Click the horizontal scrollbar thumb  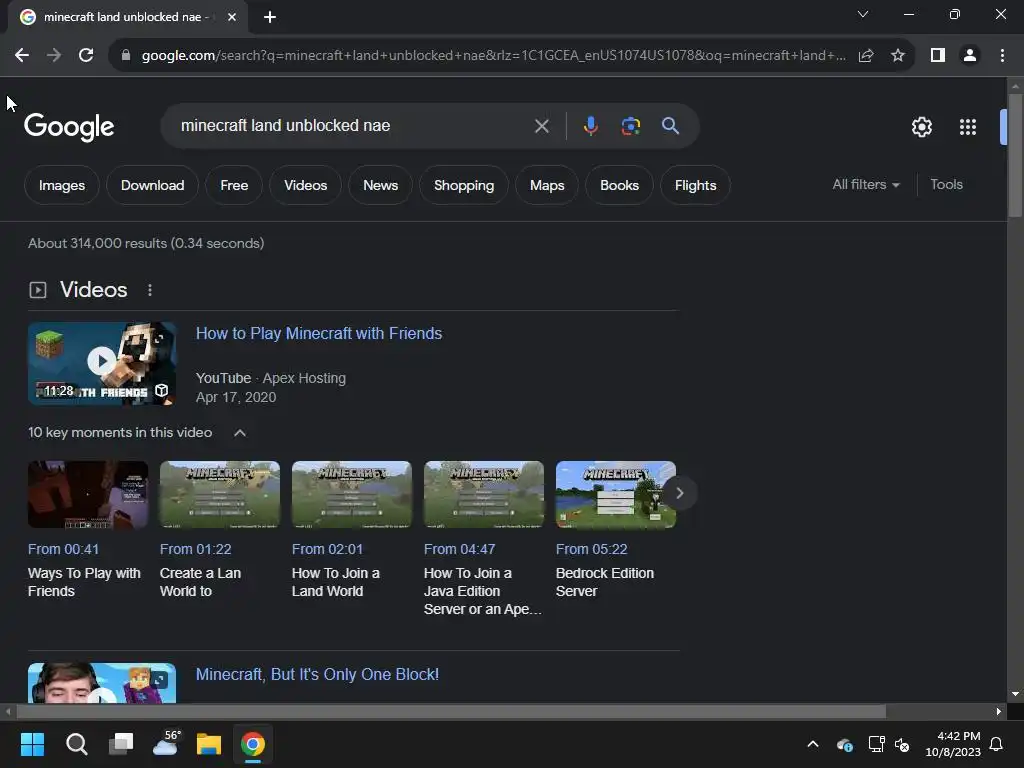point(451,711)
